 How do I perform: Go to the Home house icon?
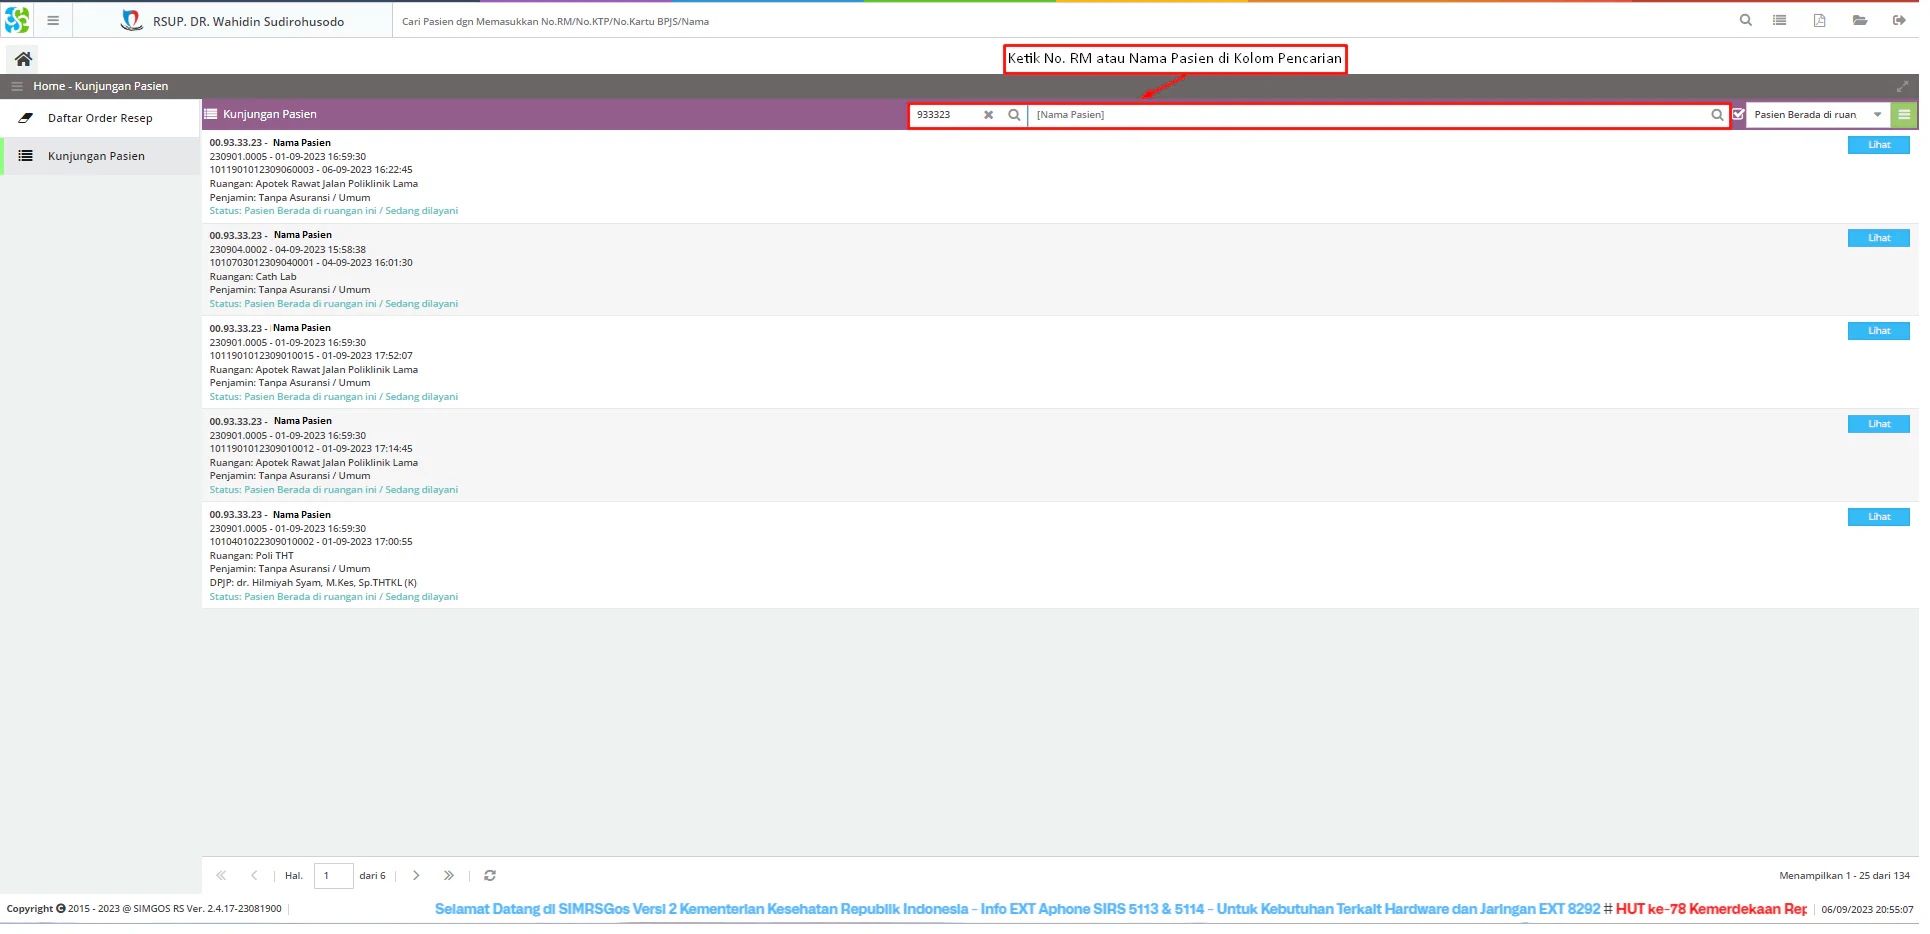tap(23, 59)
